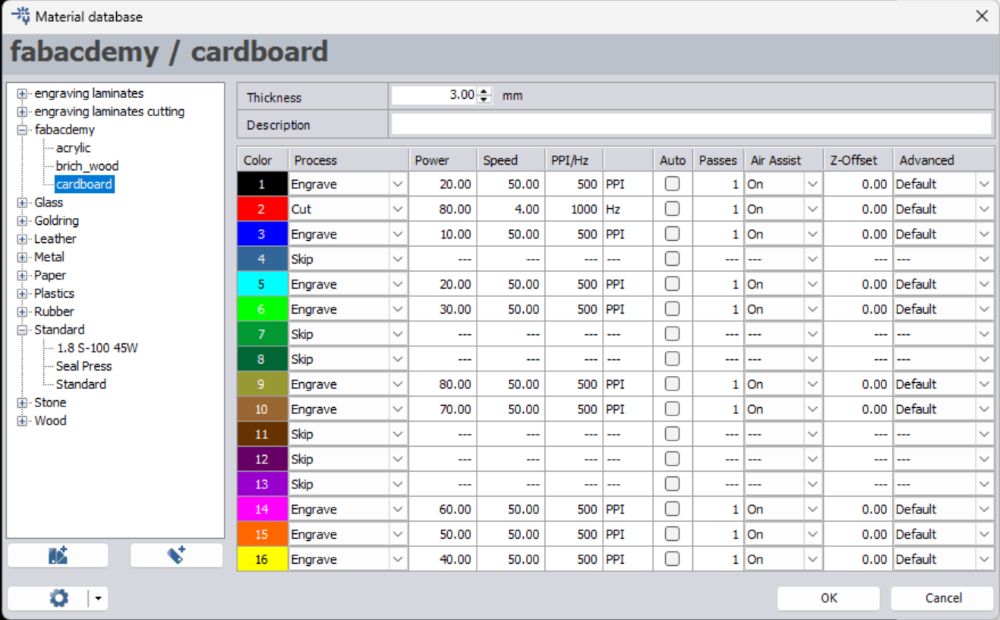
Task: Select 1.8 S-100 45W material
Action: pyautogui.click(x=97, y=348)
